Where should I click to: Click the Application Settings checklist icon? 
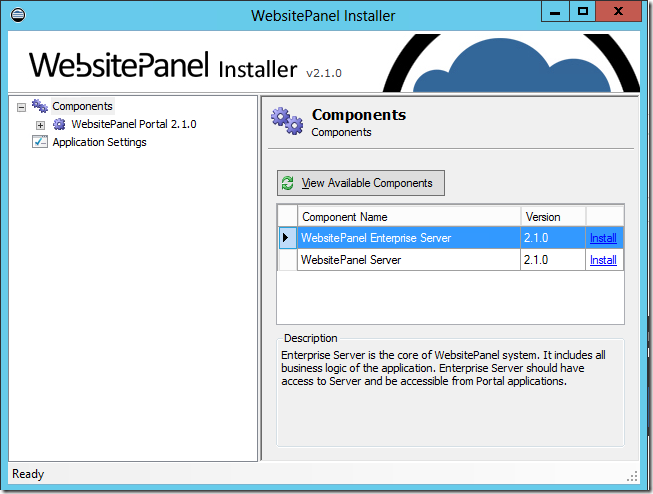point(40,142)
